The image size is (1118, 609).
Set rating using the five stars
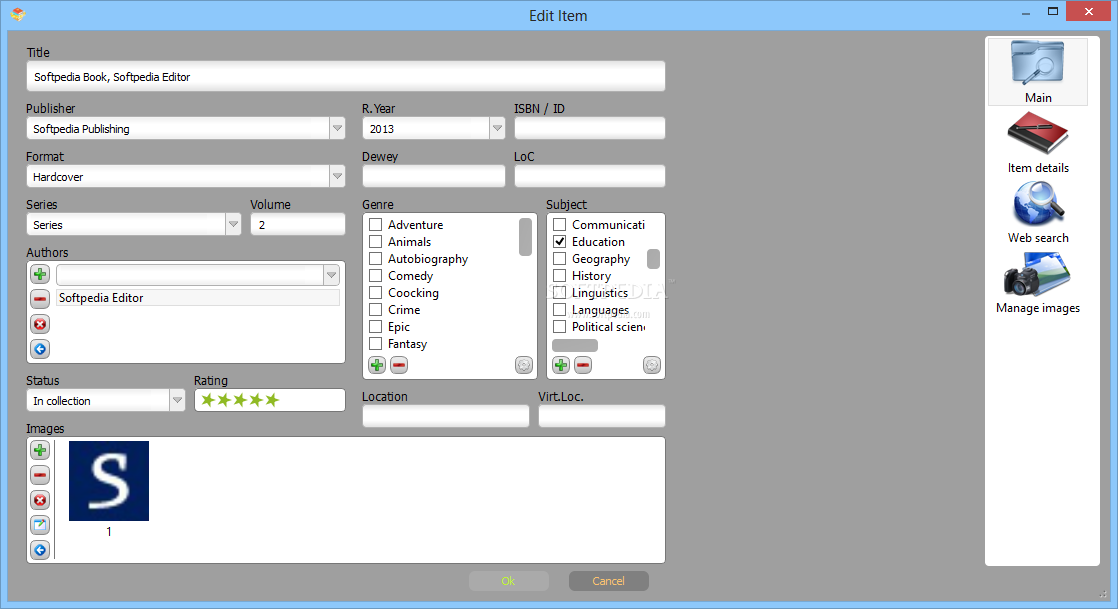(x=240, y=400)
